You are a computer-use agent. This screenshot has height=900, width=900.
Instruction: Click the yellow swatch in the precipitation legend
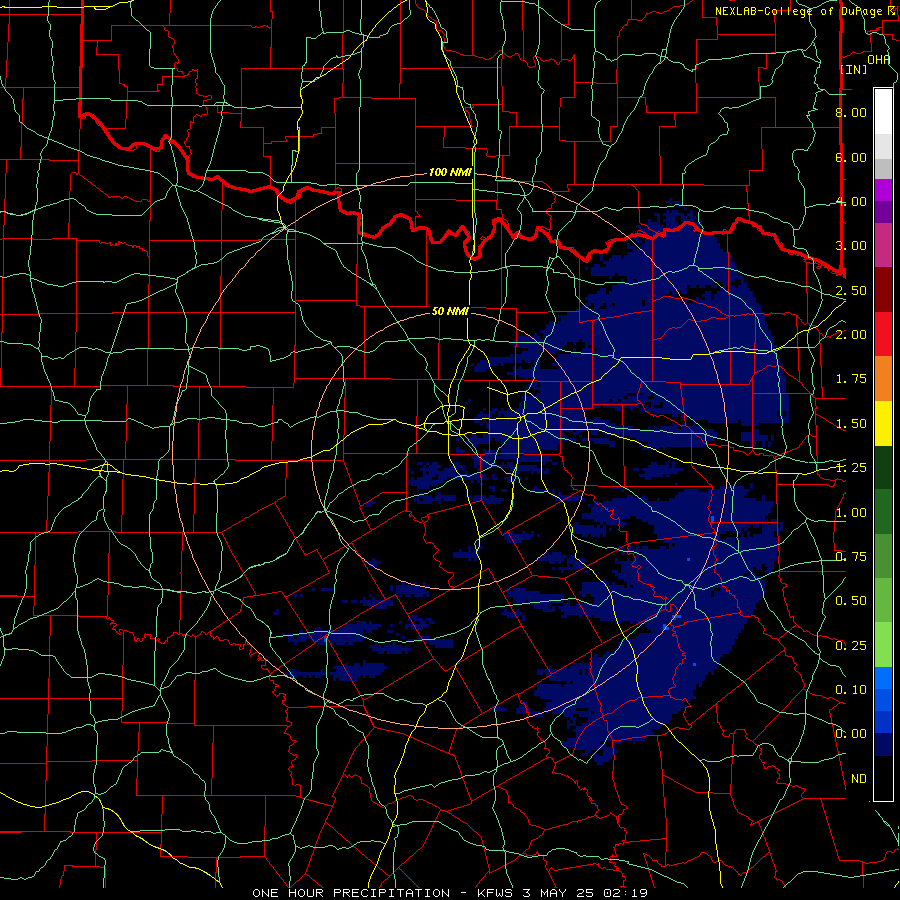coord(883,423)
